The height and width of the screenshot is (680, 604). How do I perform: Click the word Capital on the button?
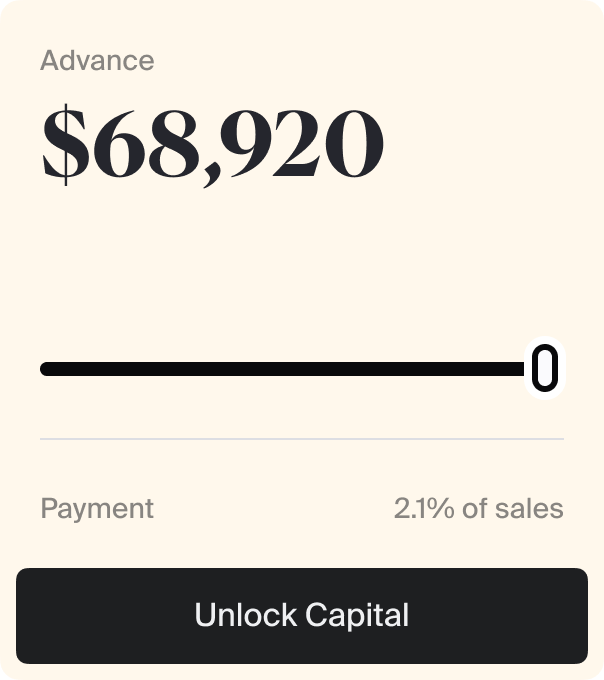357,615
